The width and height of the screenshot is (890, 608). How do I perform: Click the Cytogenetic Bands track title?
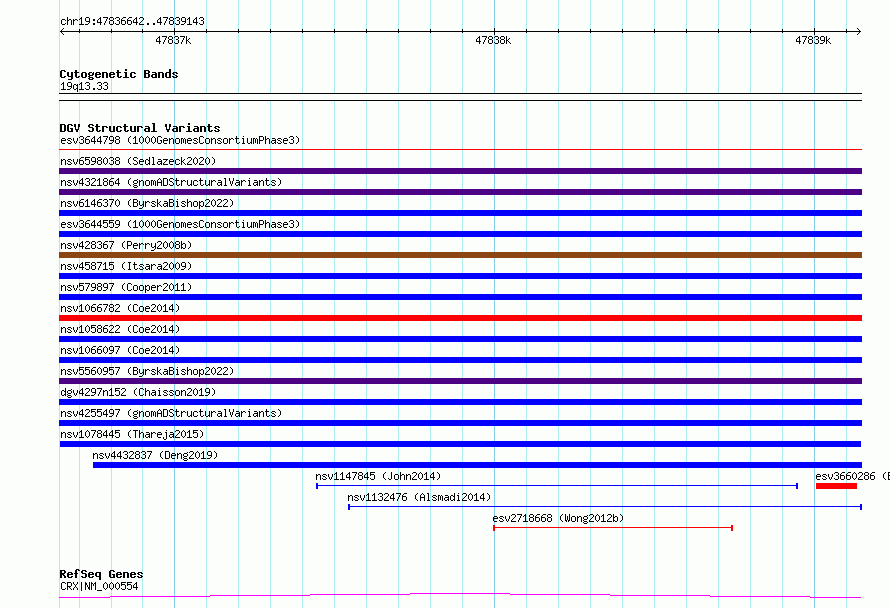pos(119,74)
